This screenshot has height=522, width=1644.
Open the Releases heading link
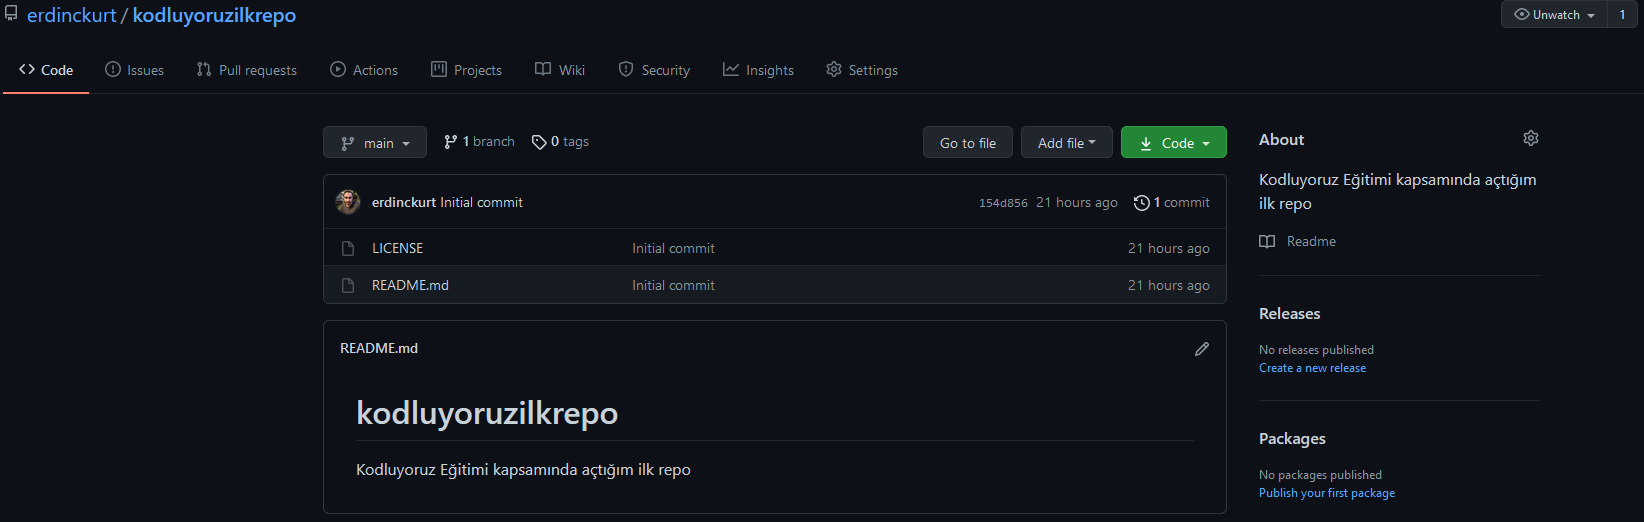click(1289, 314)
